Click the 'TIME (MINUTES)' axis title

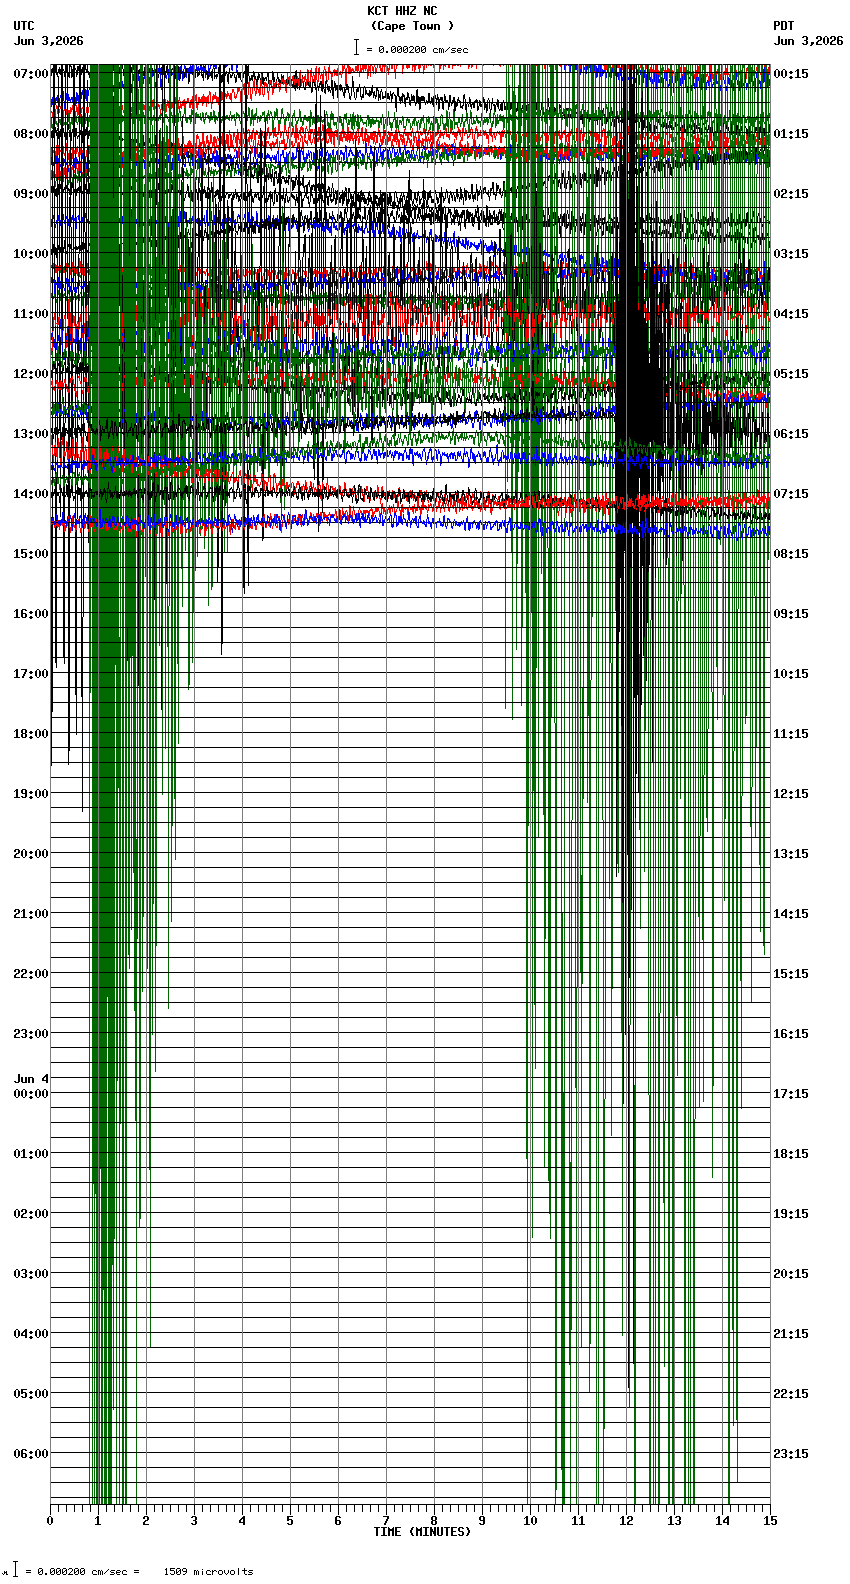click(x=422, y=1532)
